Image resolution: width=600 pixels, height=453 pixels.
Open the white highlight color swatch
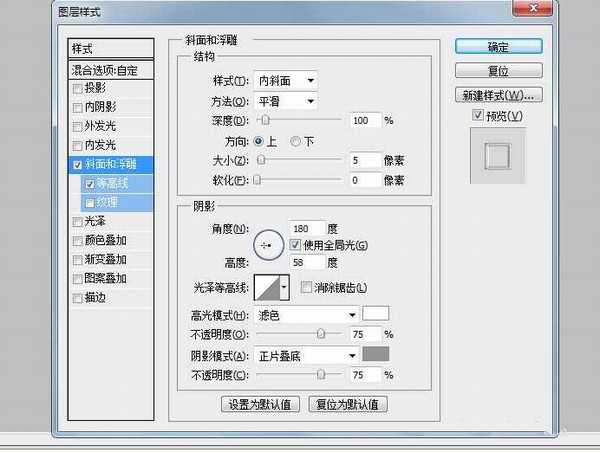(x=376, y=313)
